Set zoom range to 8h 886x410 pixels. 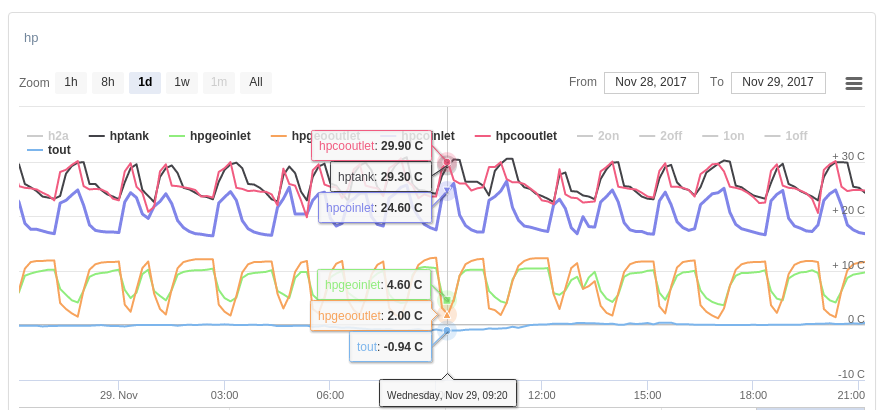pyautogui.click(x=108, y=82)
